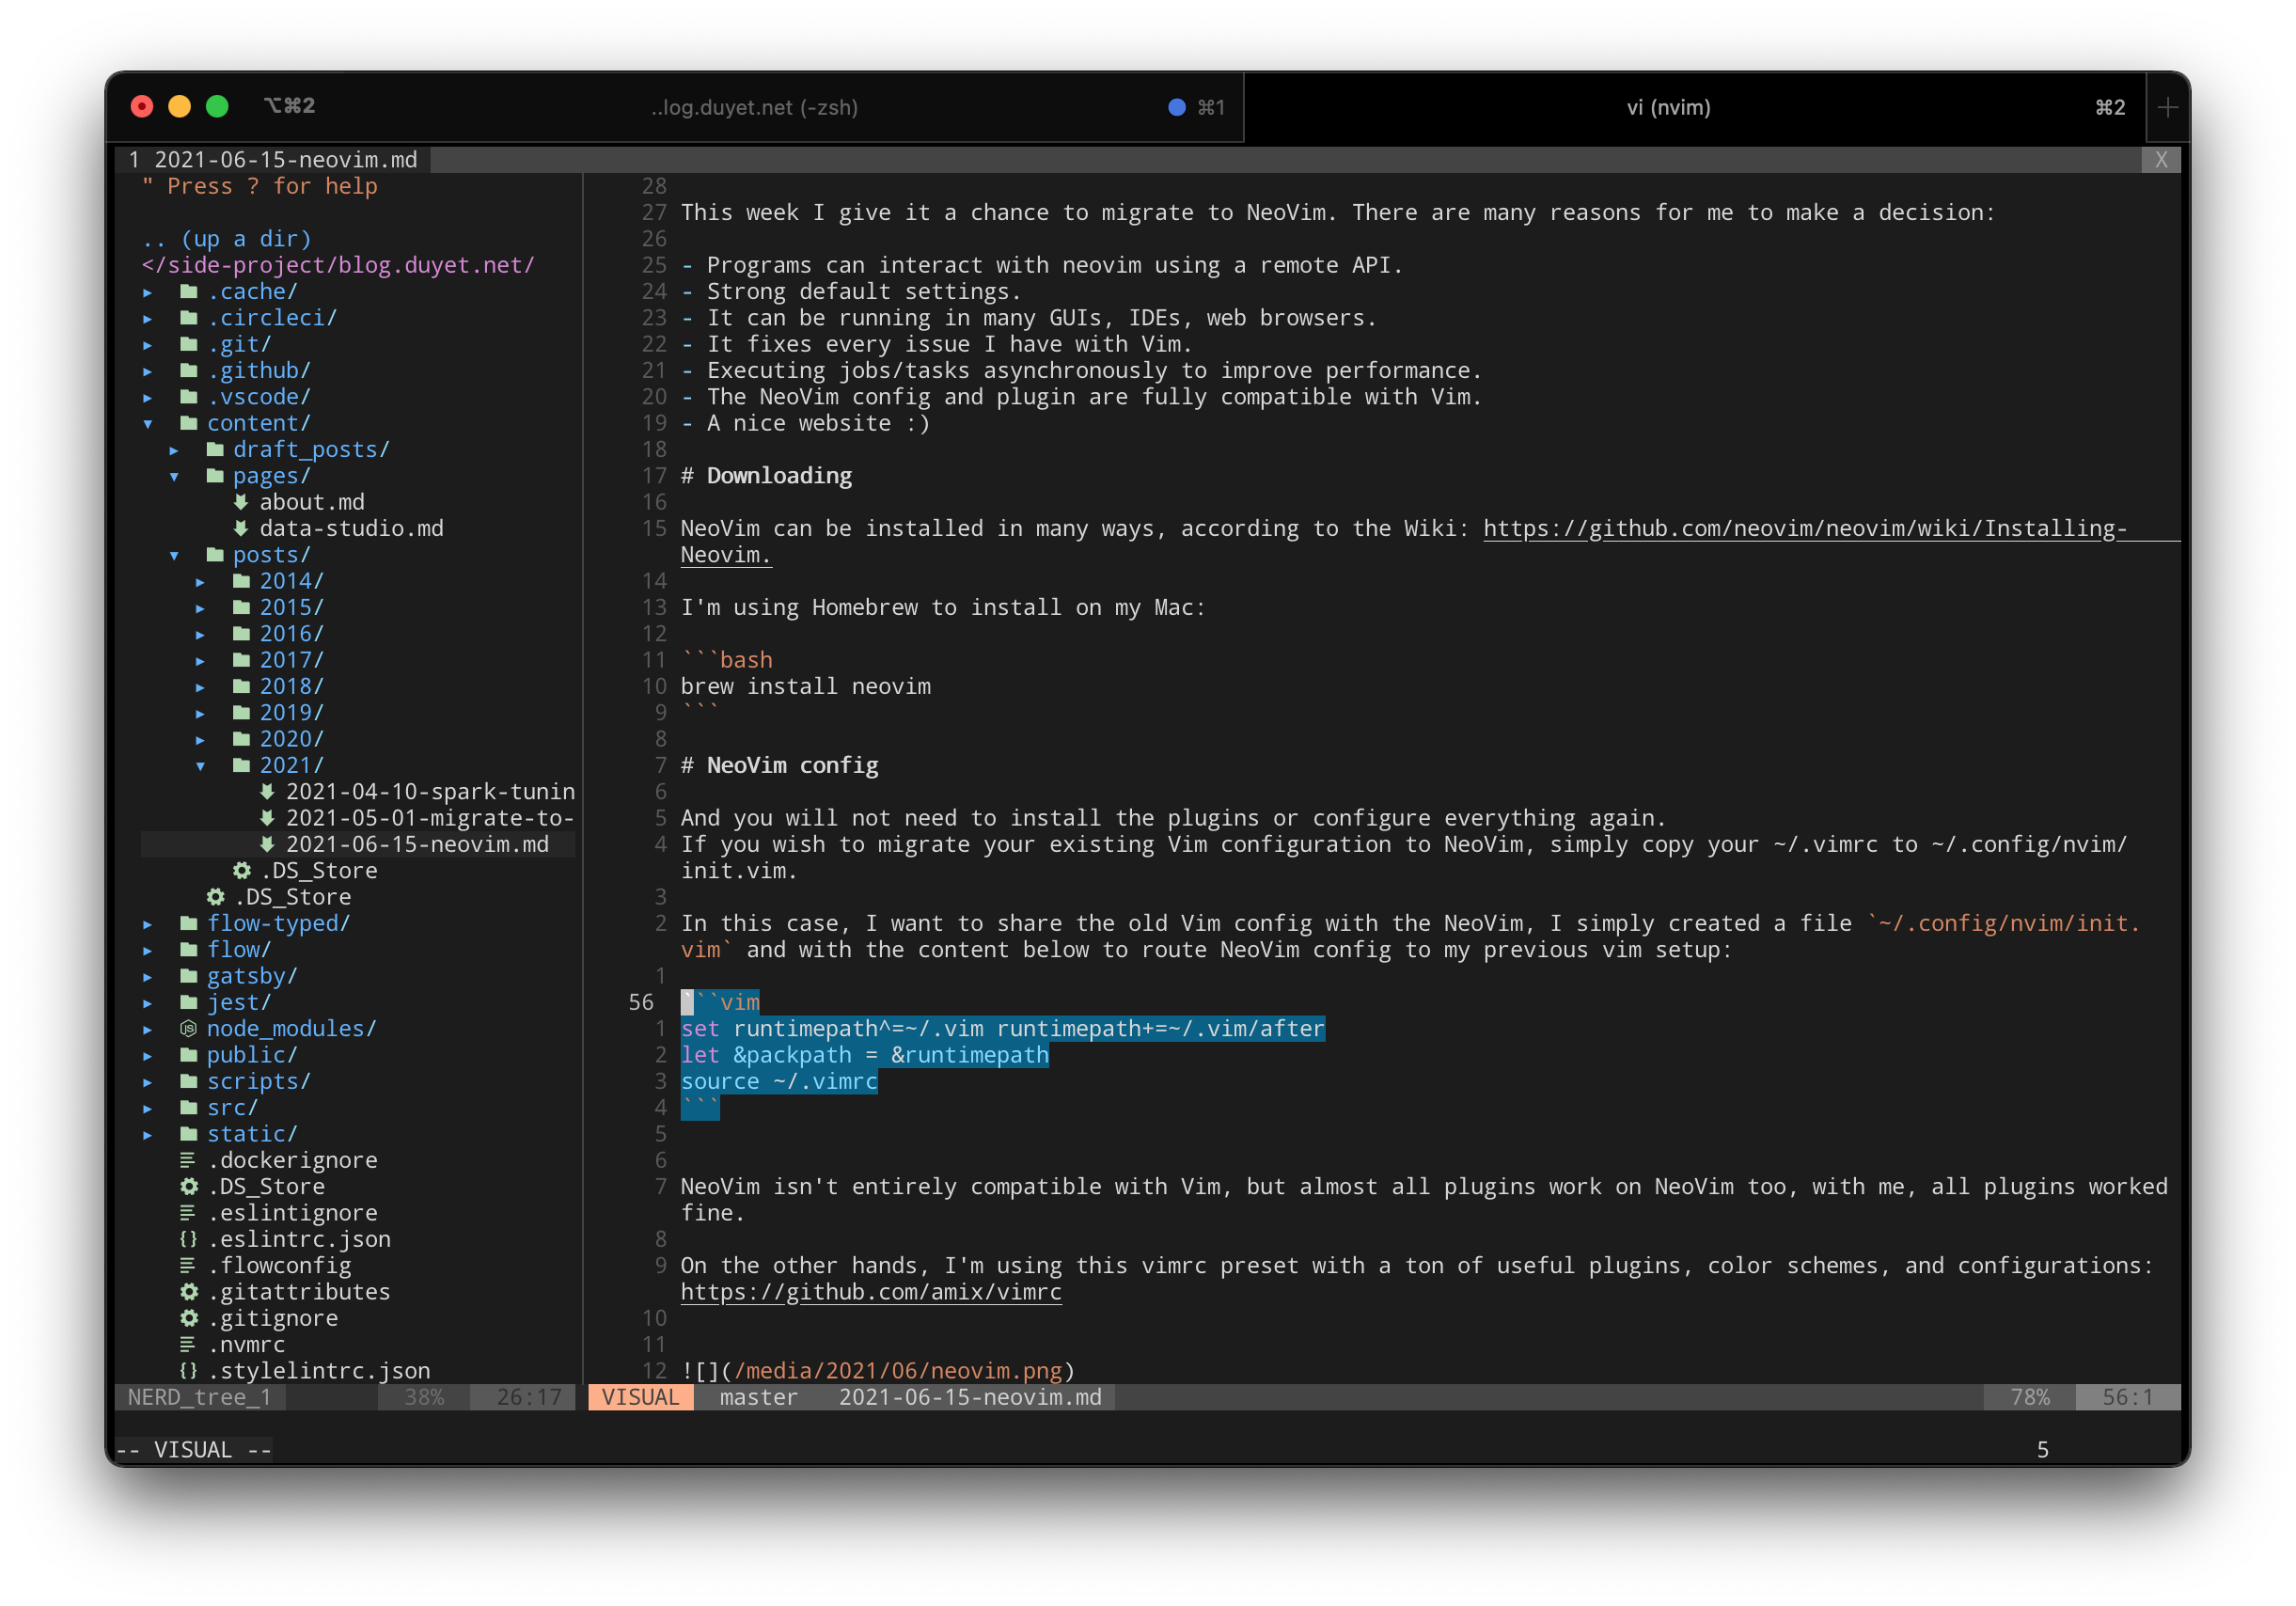Collapse the content/ folder arrow
The image size is (2296, 1606).
(x=148, y=423)
